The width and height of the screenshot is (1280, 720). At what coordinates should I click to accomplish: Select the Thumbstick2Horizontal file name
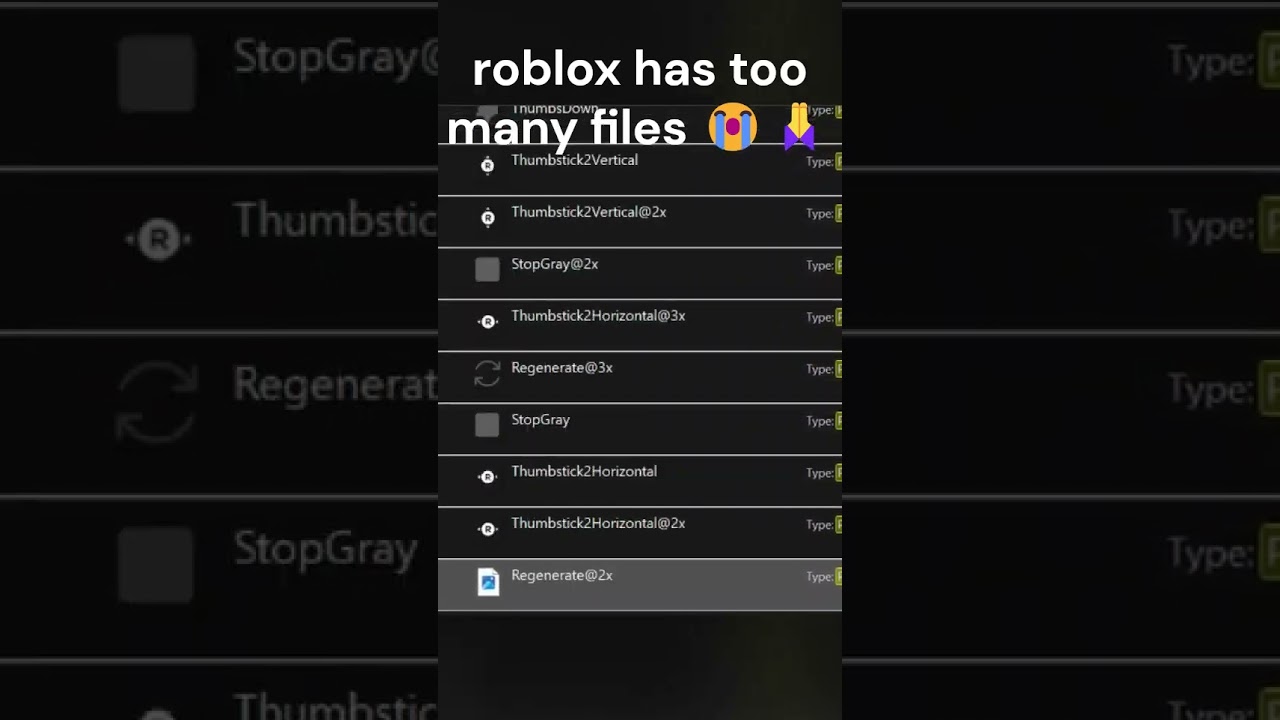[584, 471]
